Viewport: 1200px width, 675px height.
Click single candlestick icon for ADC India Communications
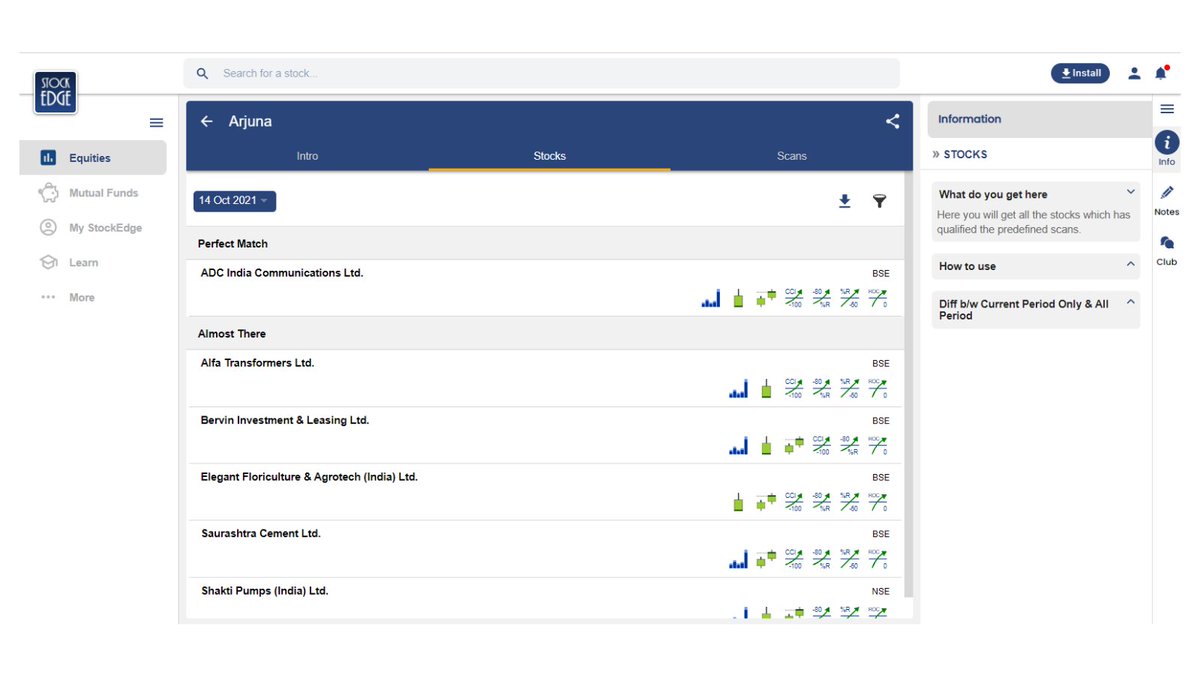(738, 298)
